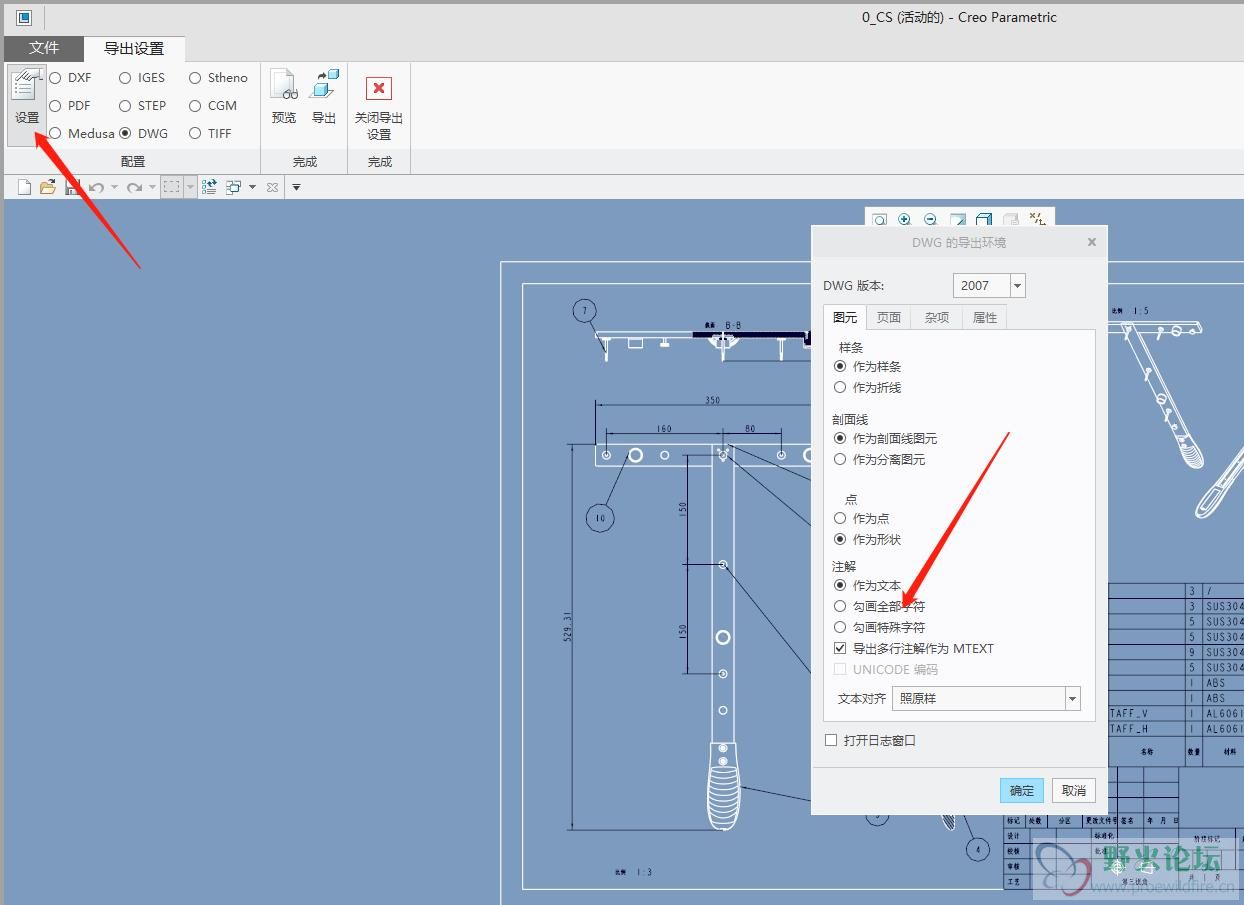Image resolution: width=1244 pixels, height=905 pixels.
Task: Click the Redo arrow icon
Action: pyautogui.click(x=134, y=187)
